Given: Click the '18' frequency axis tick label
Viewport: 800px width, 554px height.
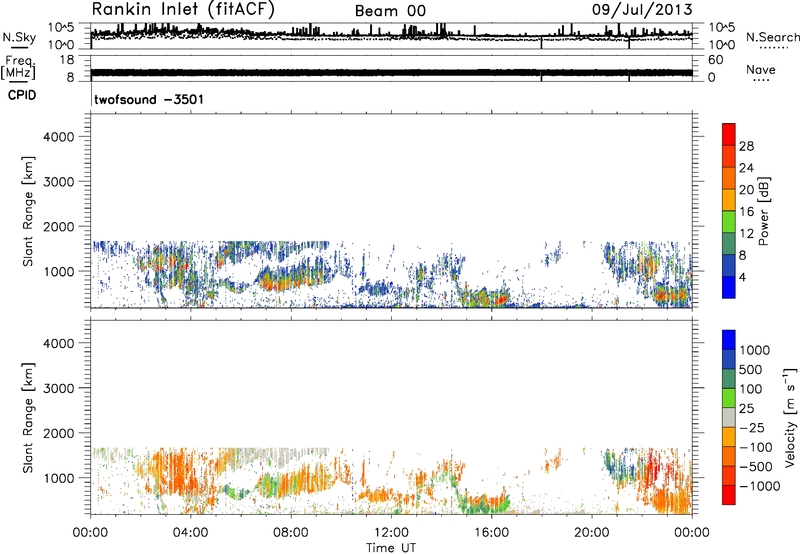Looking at the screenshot, I should 66,60.
